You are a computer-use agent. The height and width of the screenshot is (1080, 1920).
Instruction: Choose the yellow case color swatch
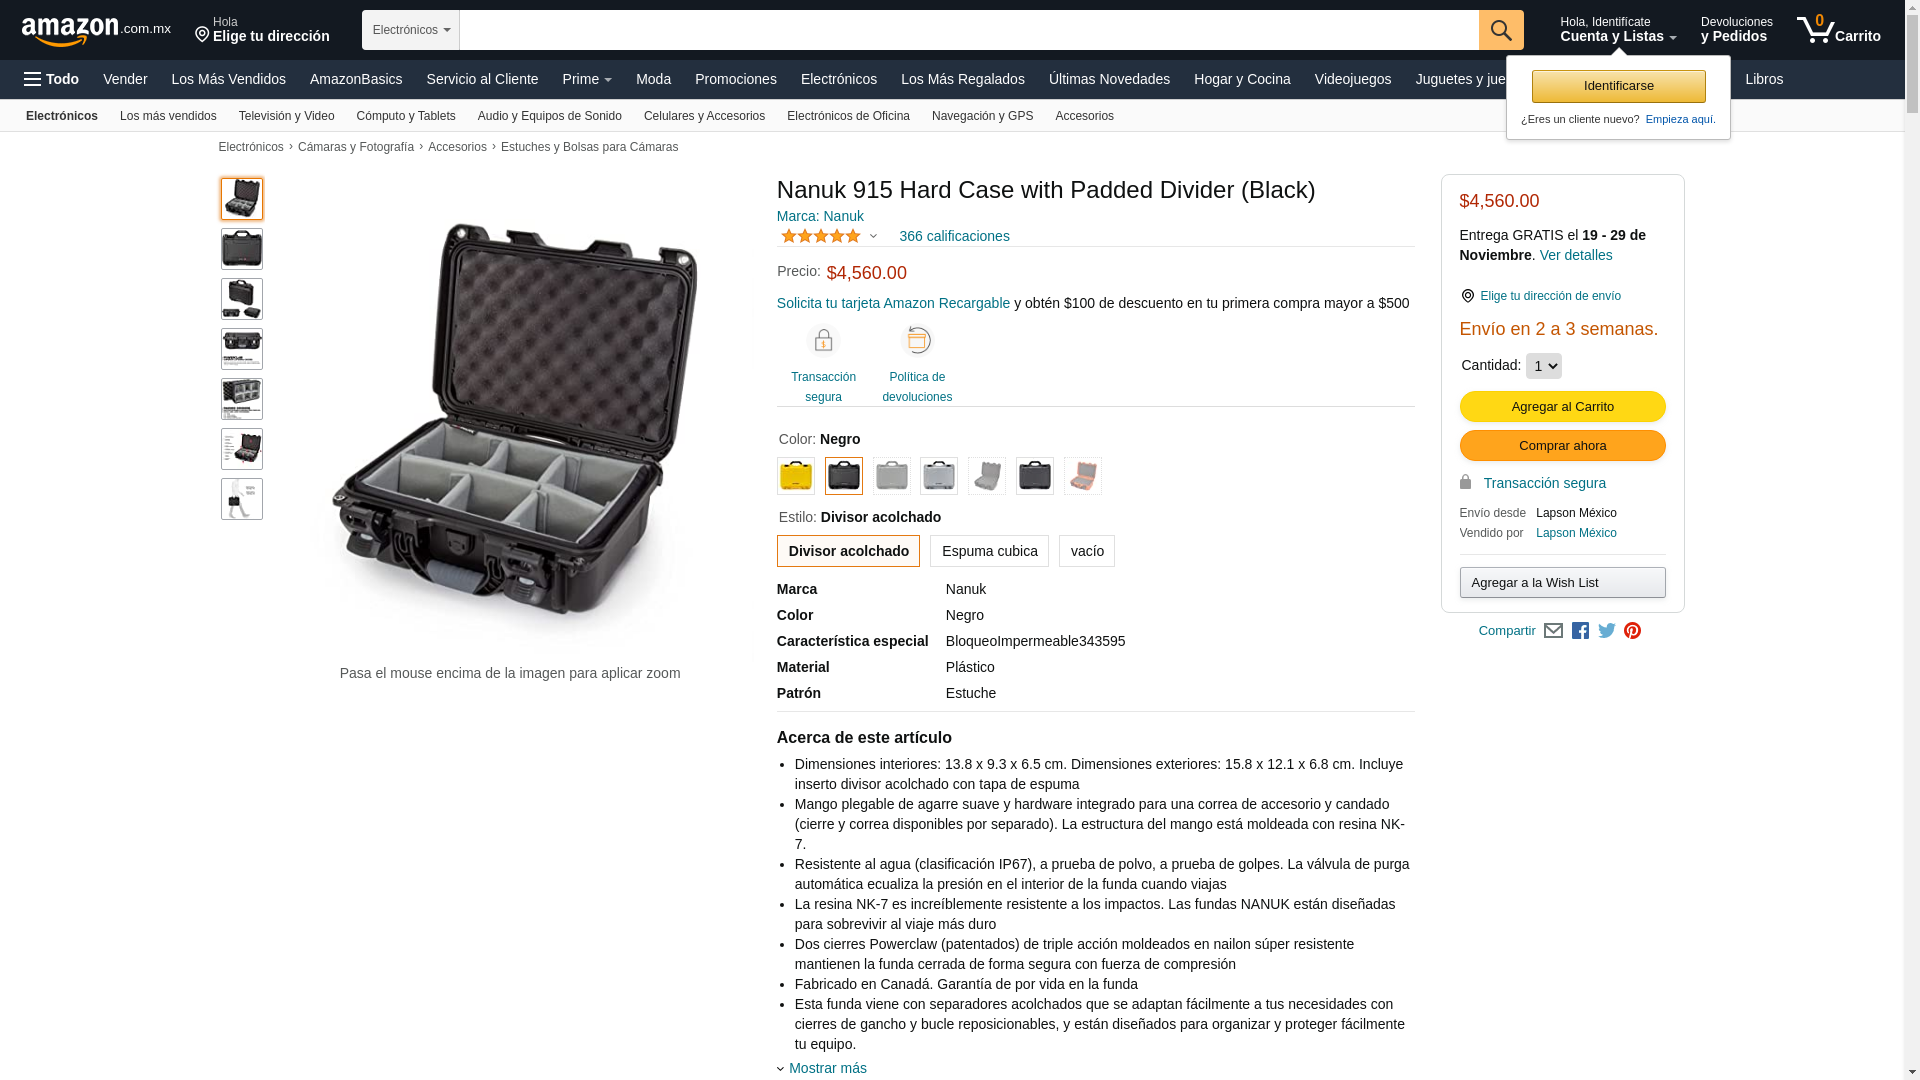(x=796, y=476)
